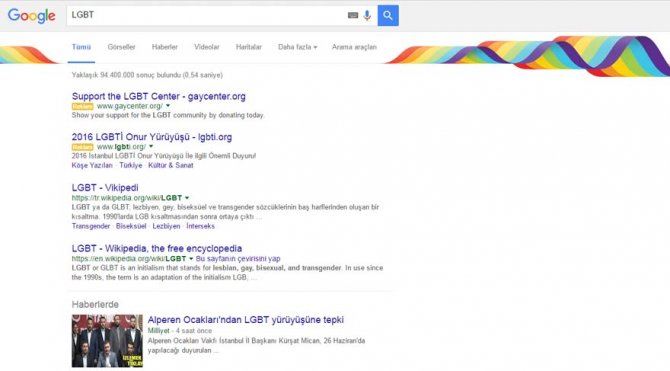Screen dimensions: 670x371
Task: Click the Alperen Ocakları news thumbnail
Action: click(x=107, y=341)
